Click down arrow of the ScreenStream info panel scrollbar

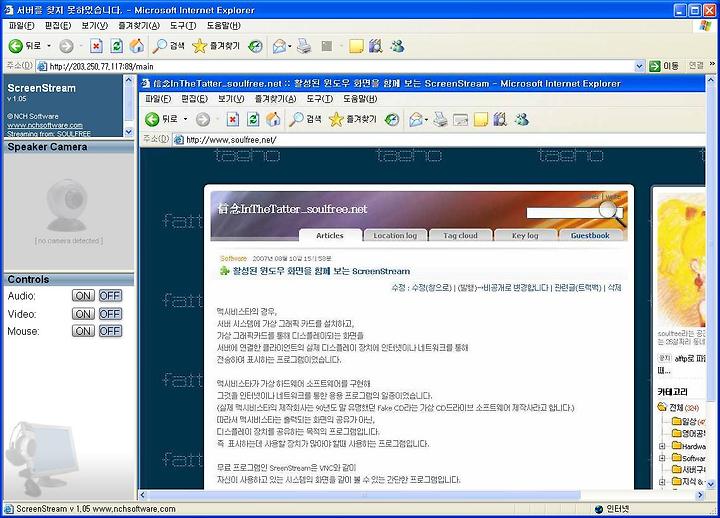pos(129,132)
